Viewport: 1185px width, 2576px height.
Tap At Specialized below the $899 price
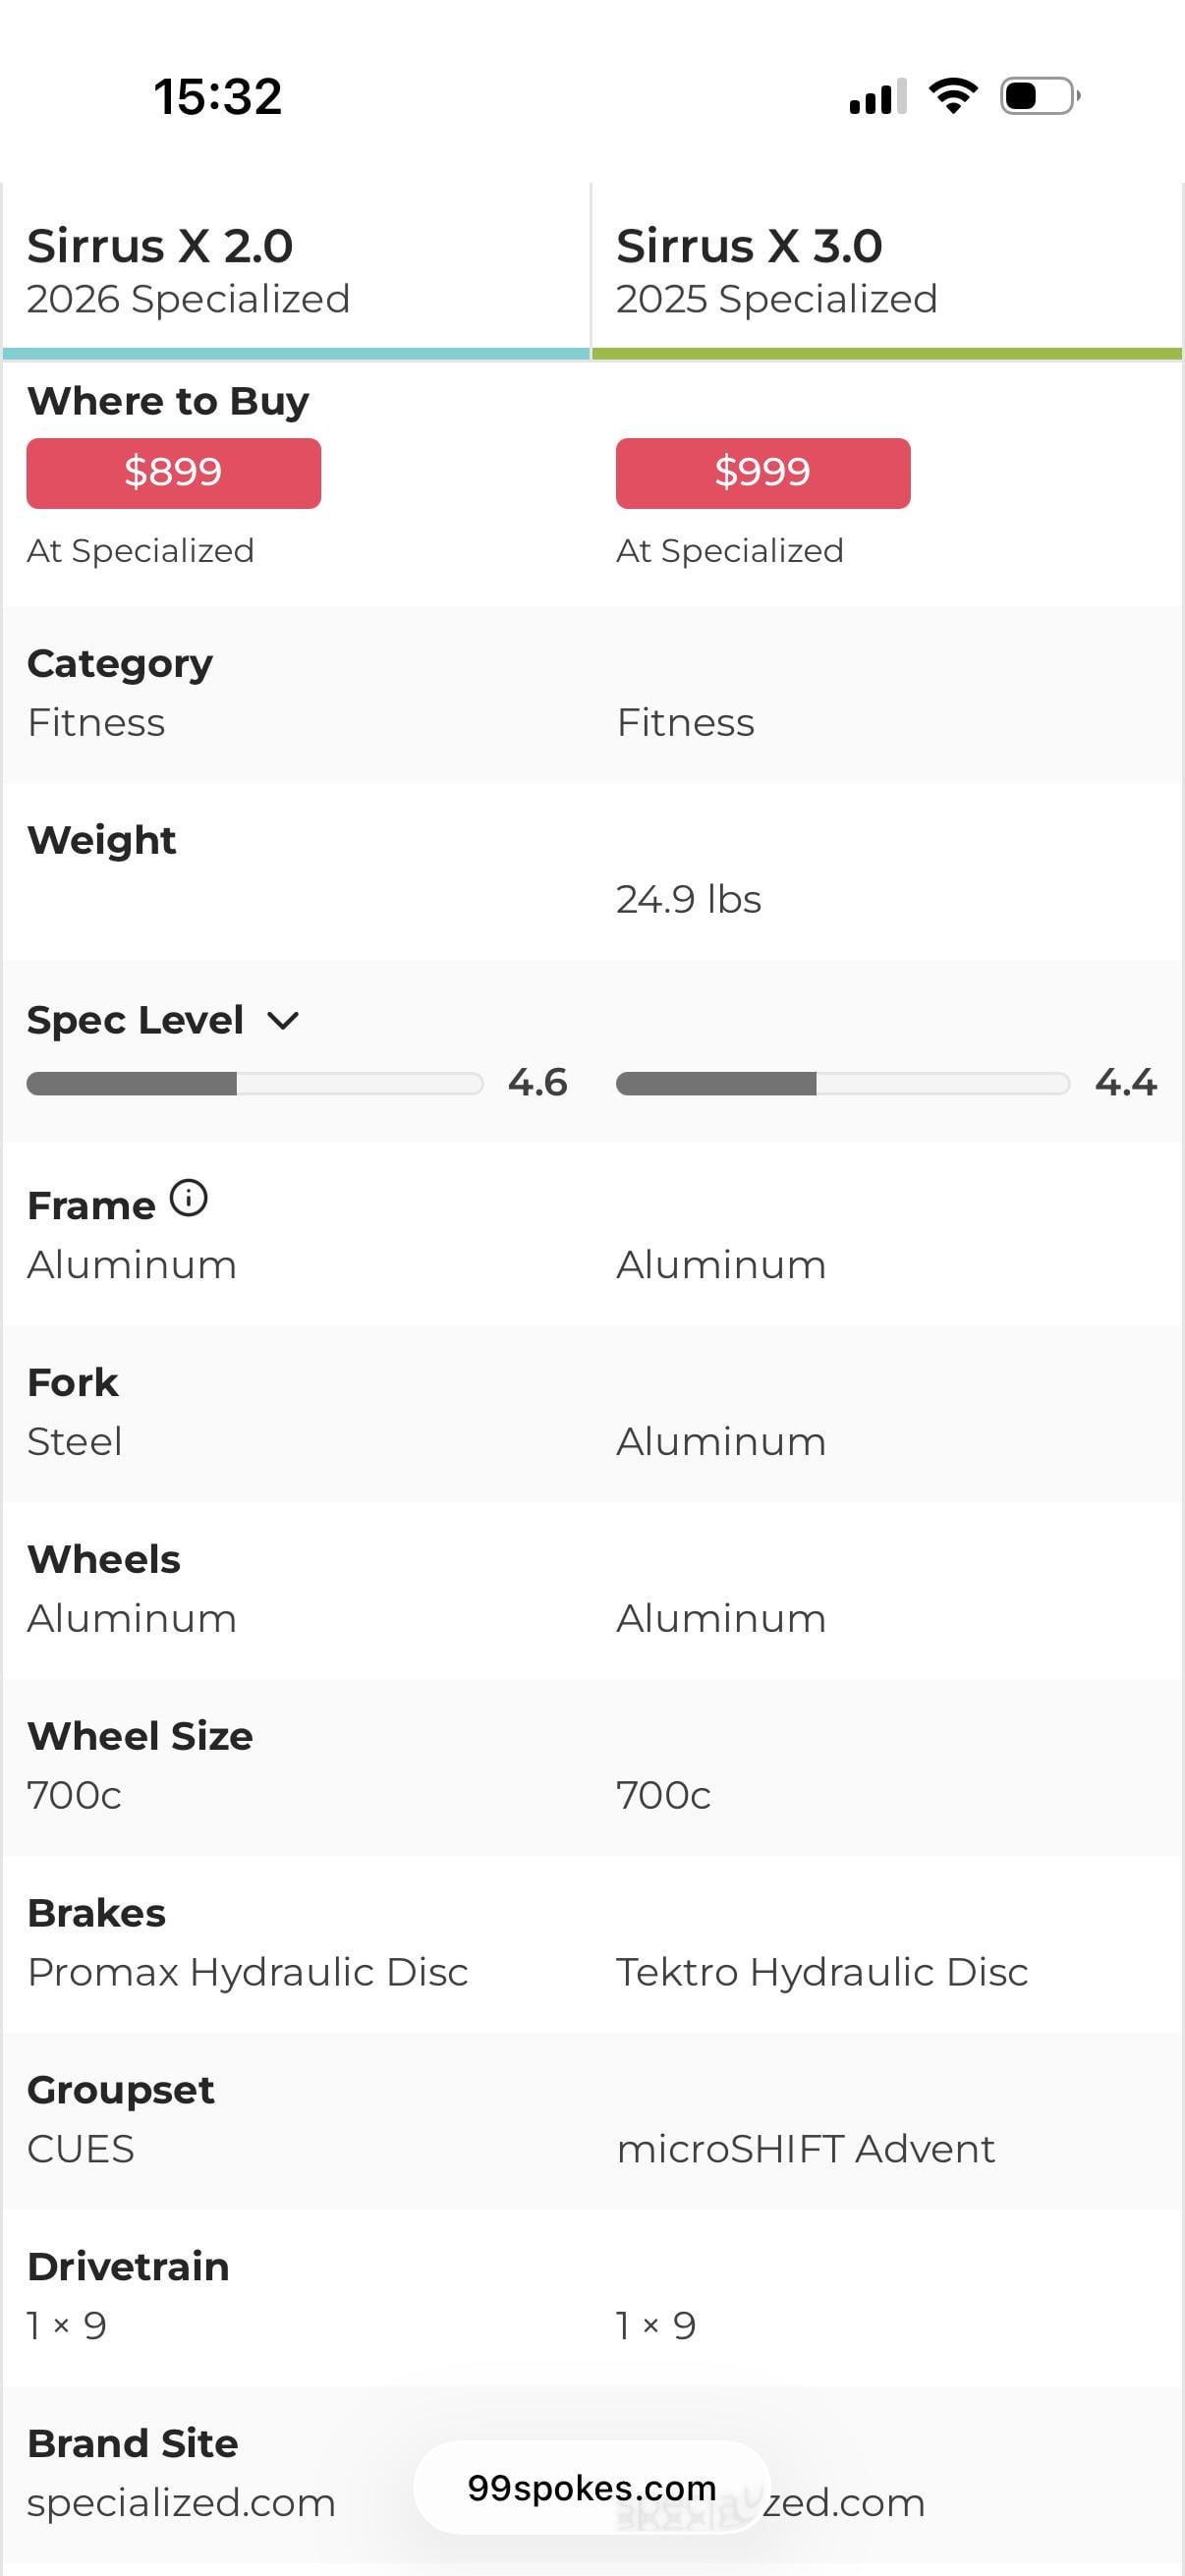coord(141,551)
